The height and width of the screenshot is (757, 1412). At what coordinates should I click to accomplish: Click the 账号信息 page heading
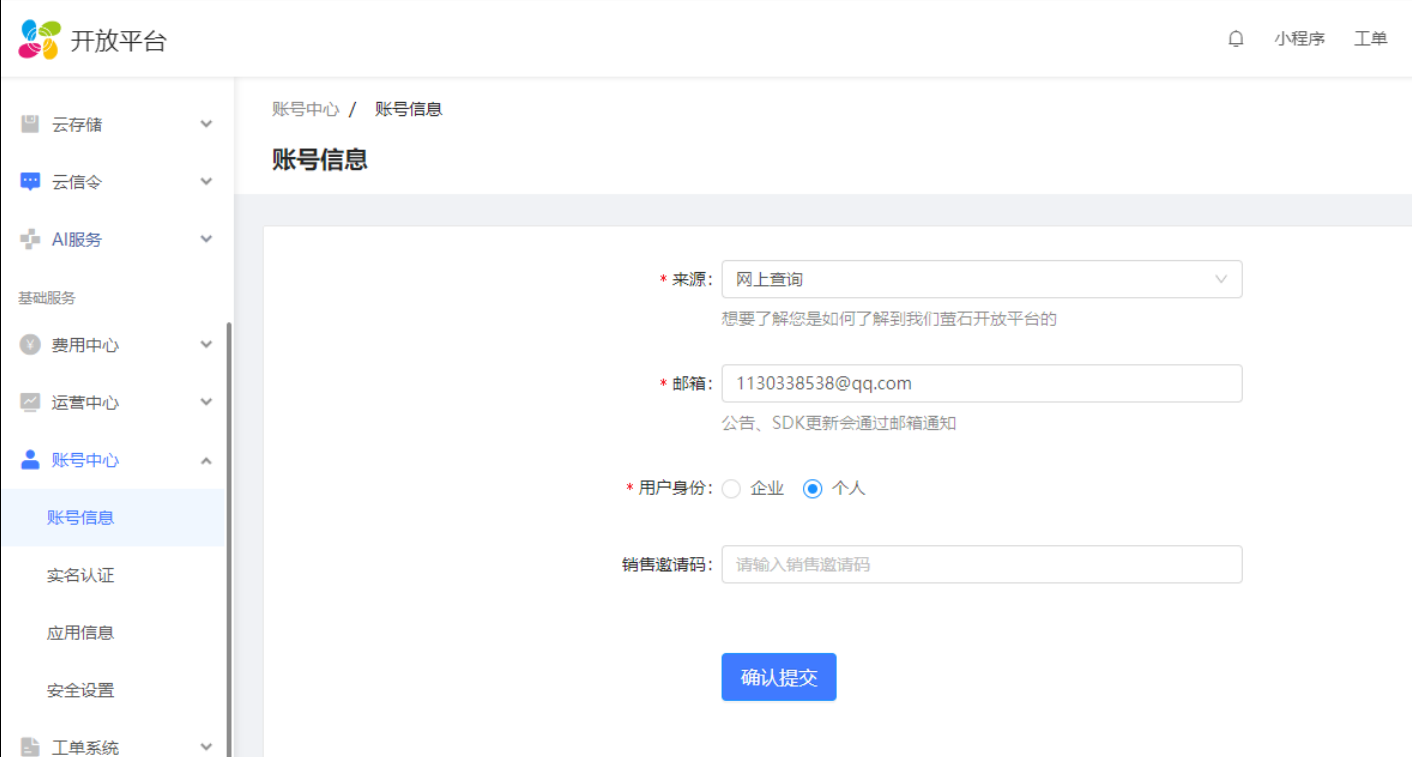click(x=320, y=159)
